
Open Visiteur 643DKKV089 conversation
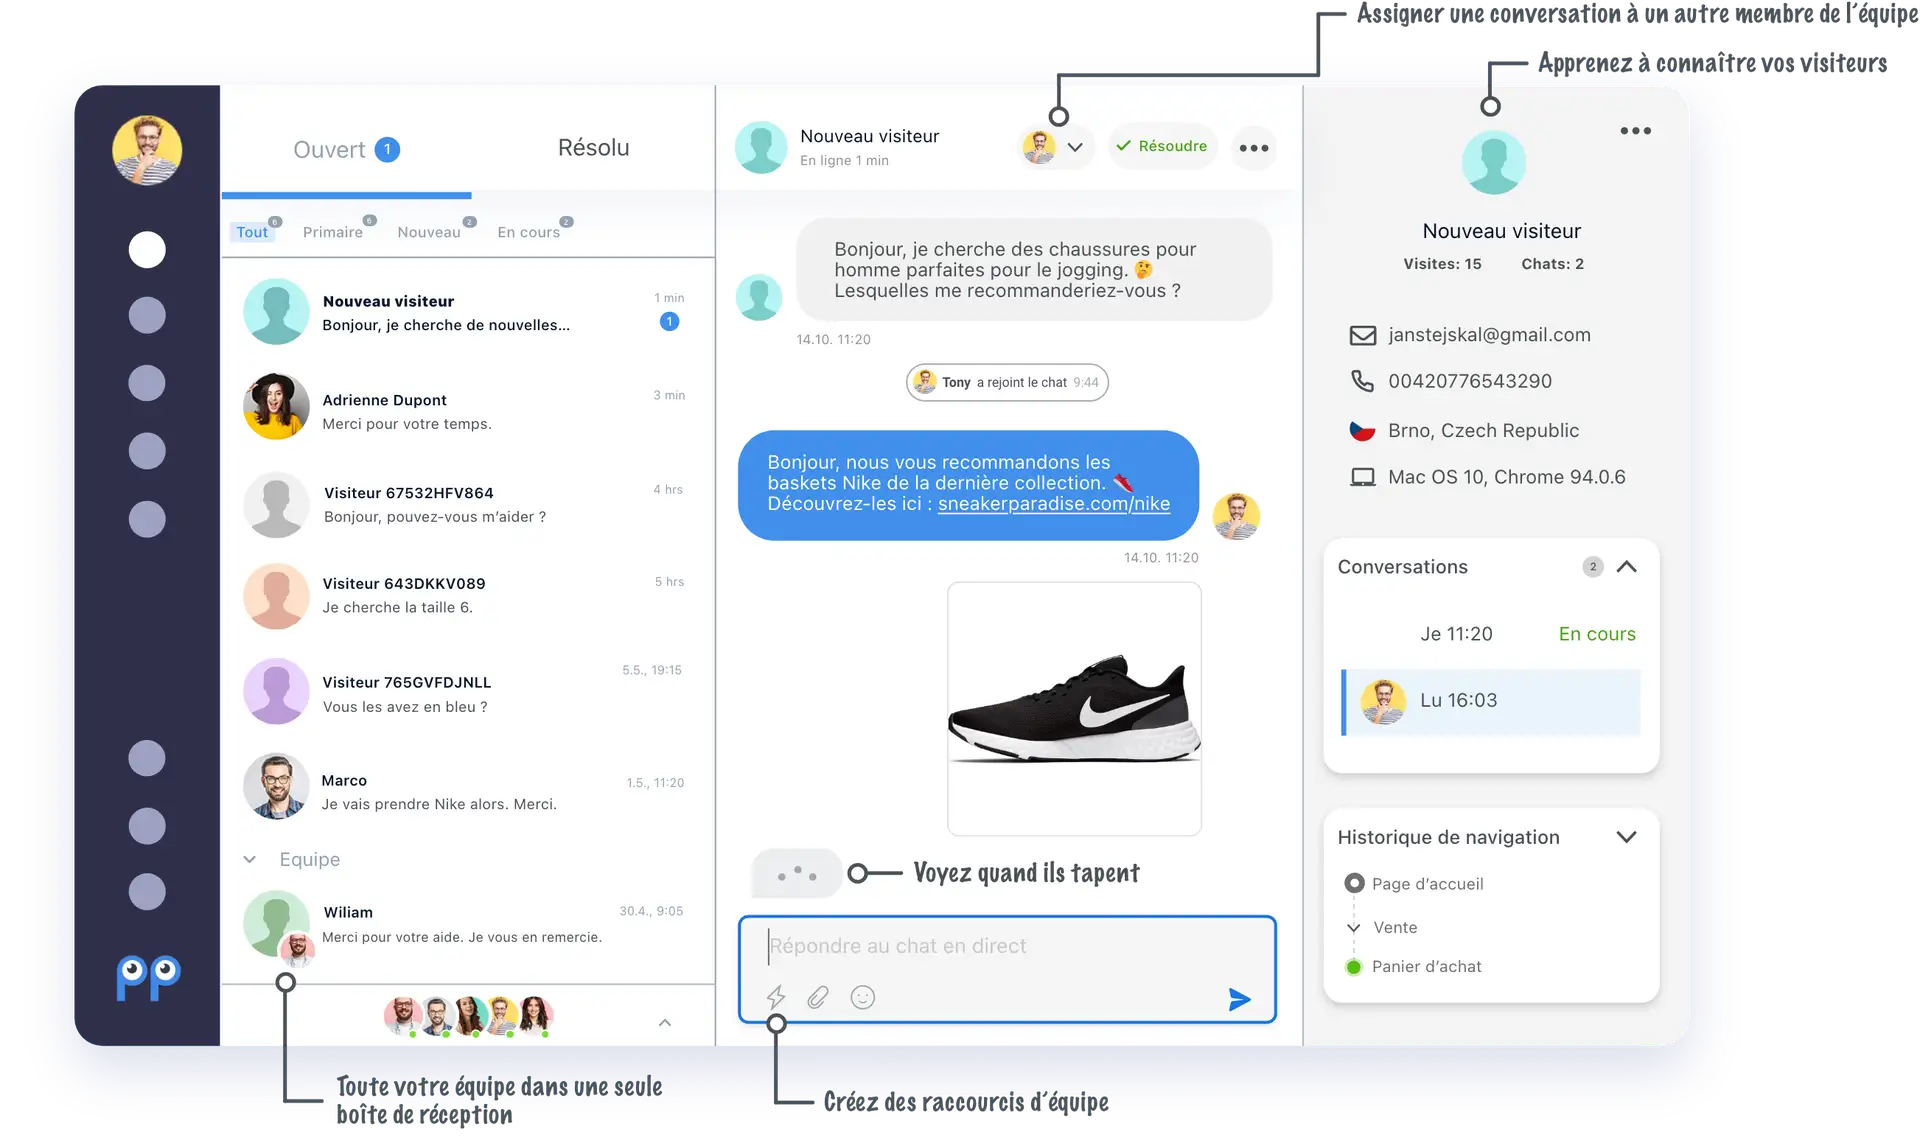(467, 596)
